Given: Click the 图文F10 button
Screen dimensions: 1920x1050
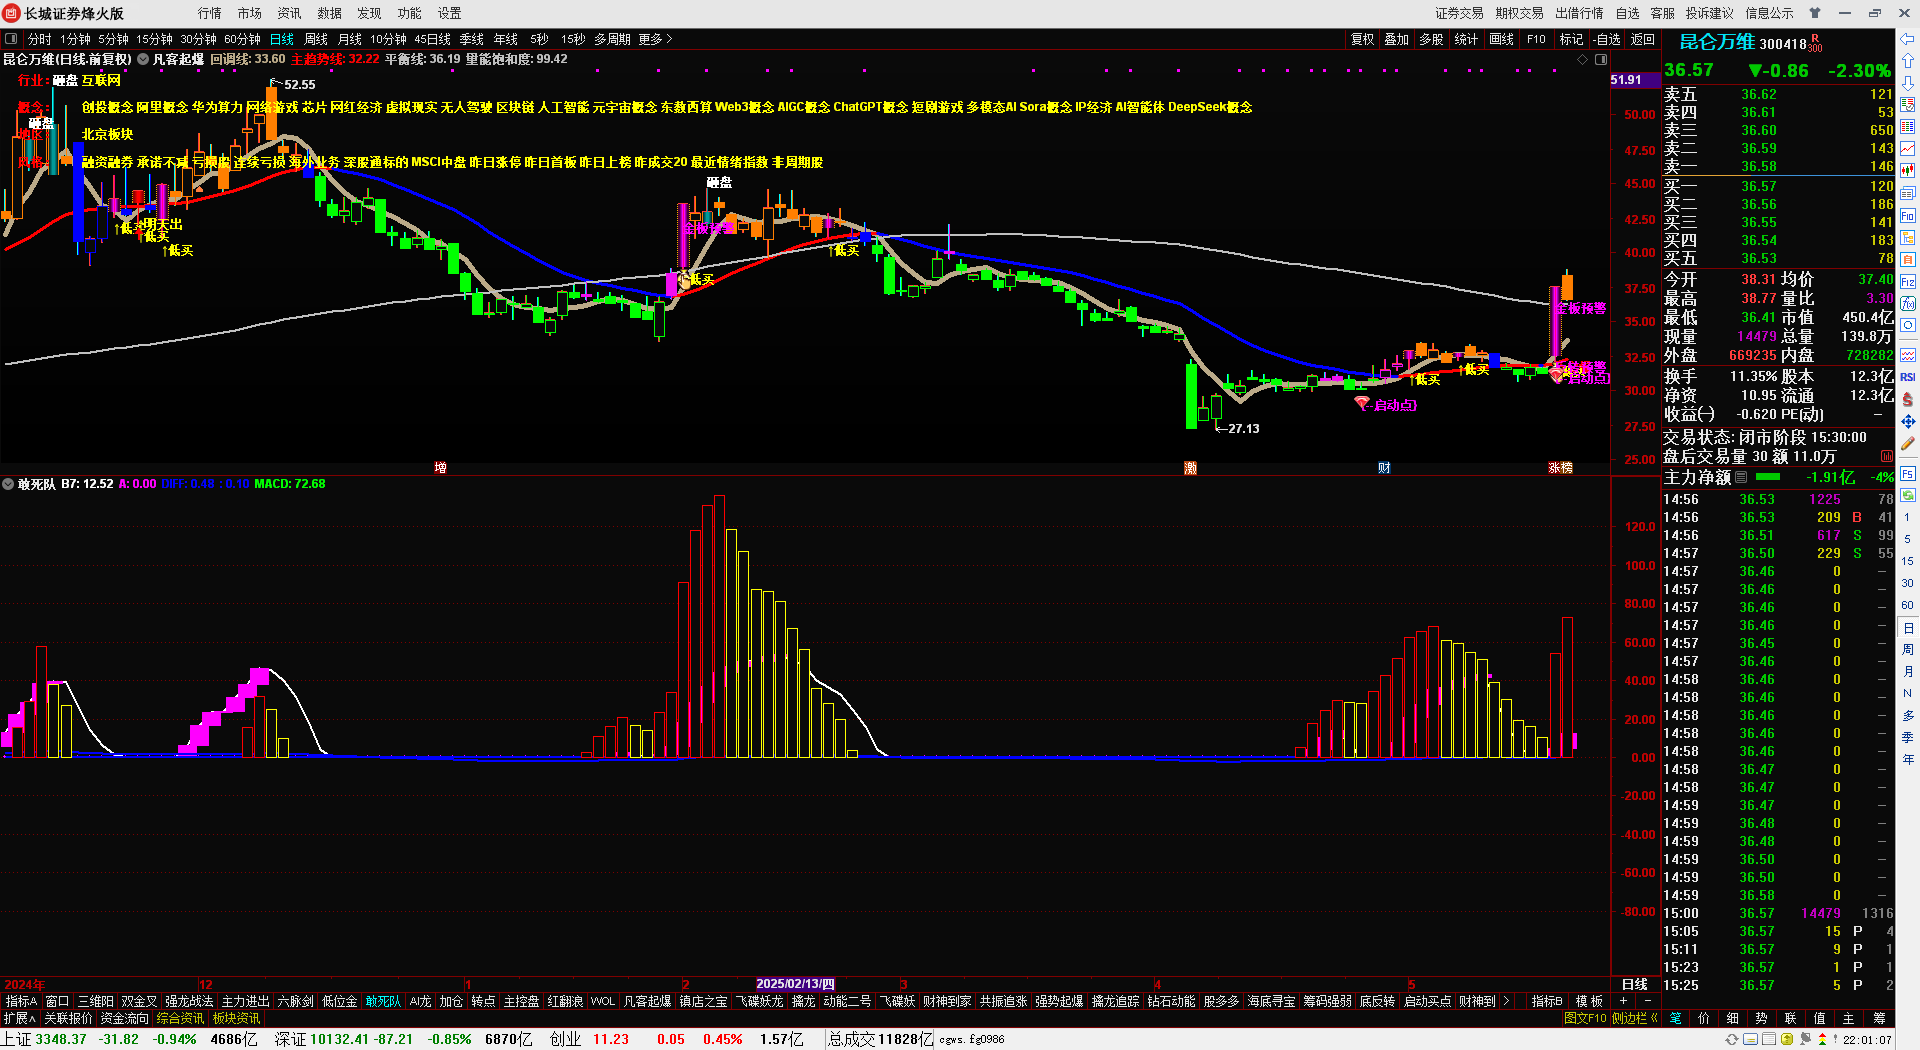Looking at the screenshot, I should click(1585, 1018).
